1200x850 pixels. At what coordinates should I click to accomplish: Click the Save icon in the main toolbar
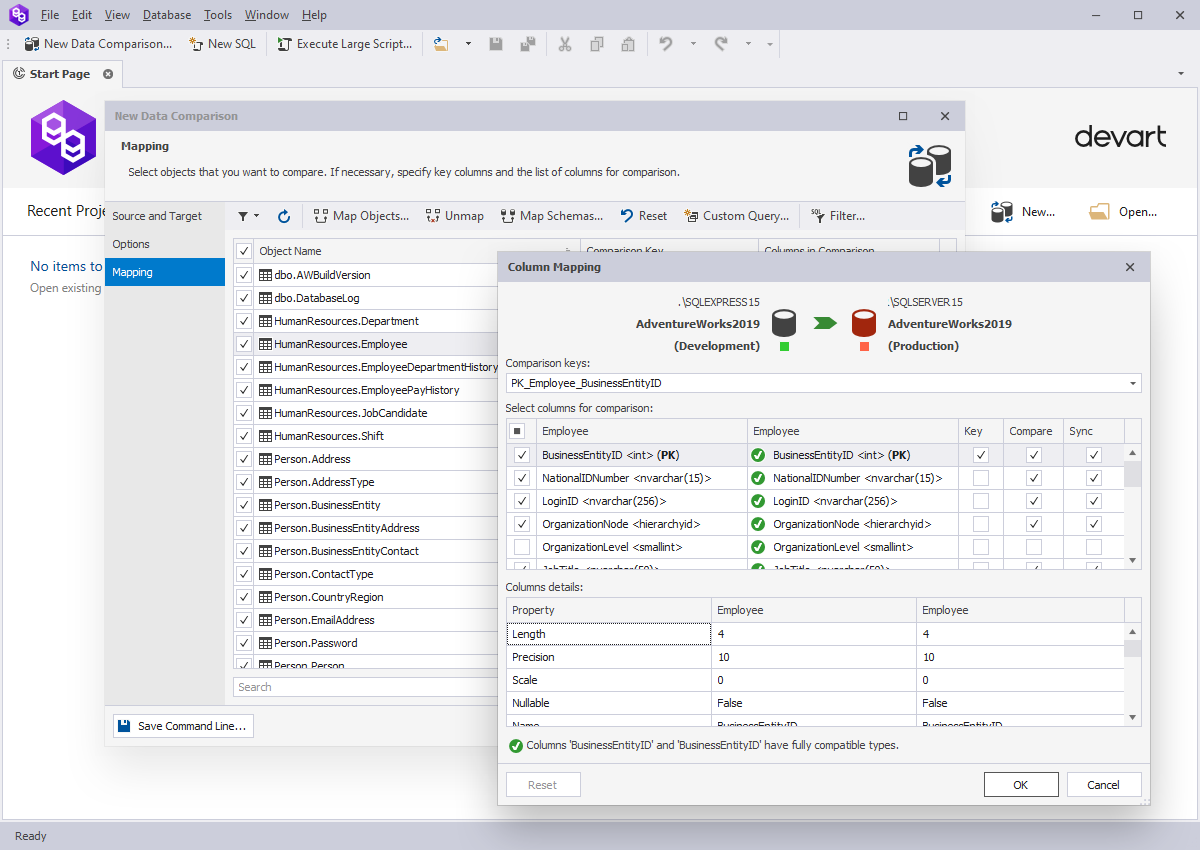[496, 44]
